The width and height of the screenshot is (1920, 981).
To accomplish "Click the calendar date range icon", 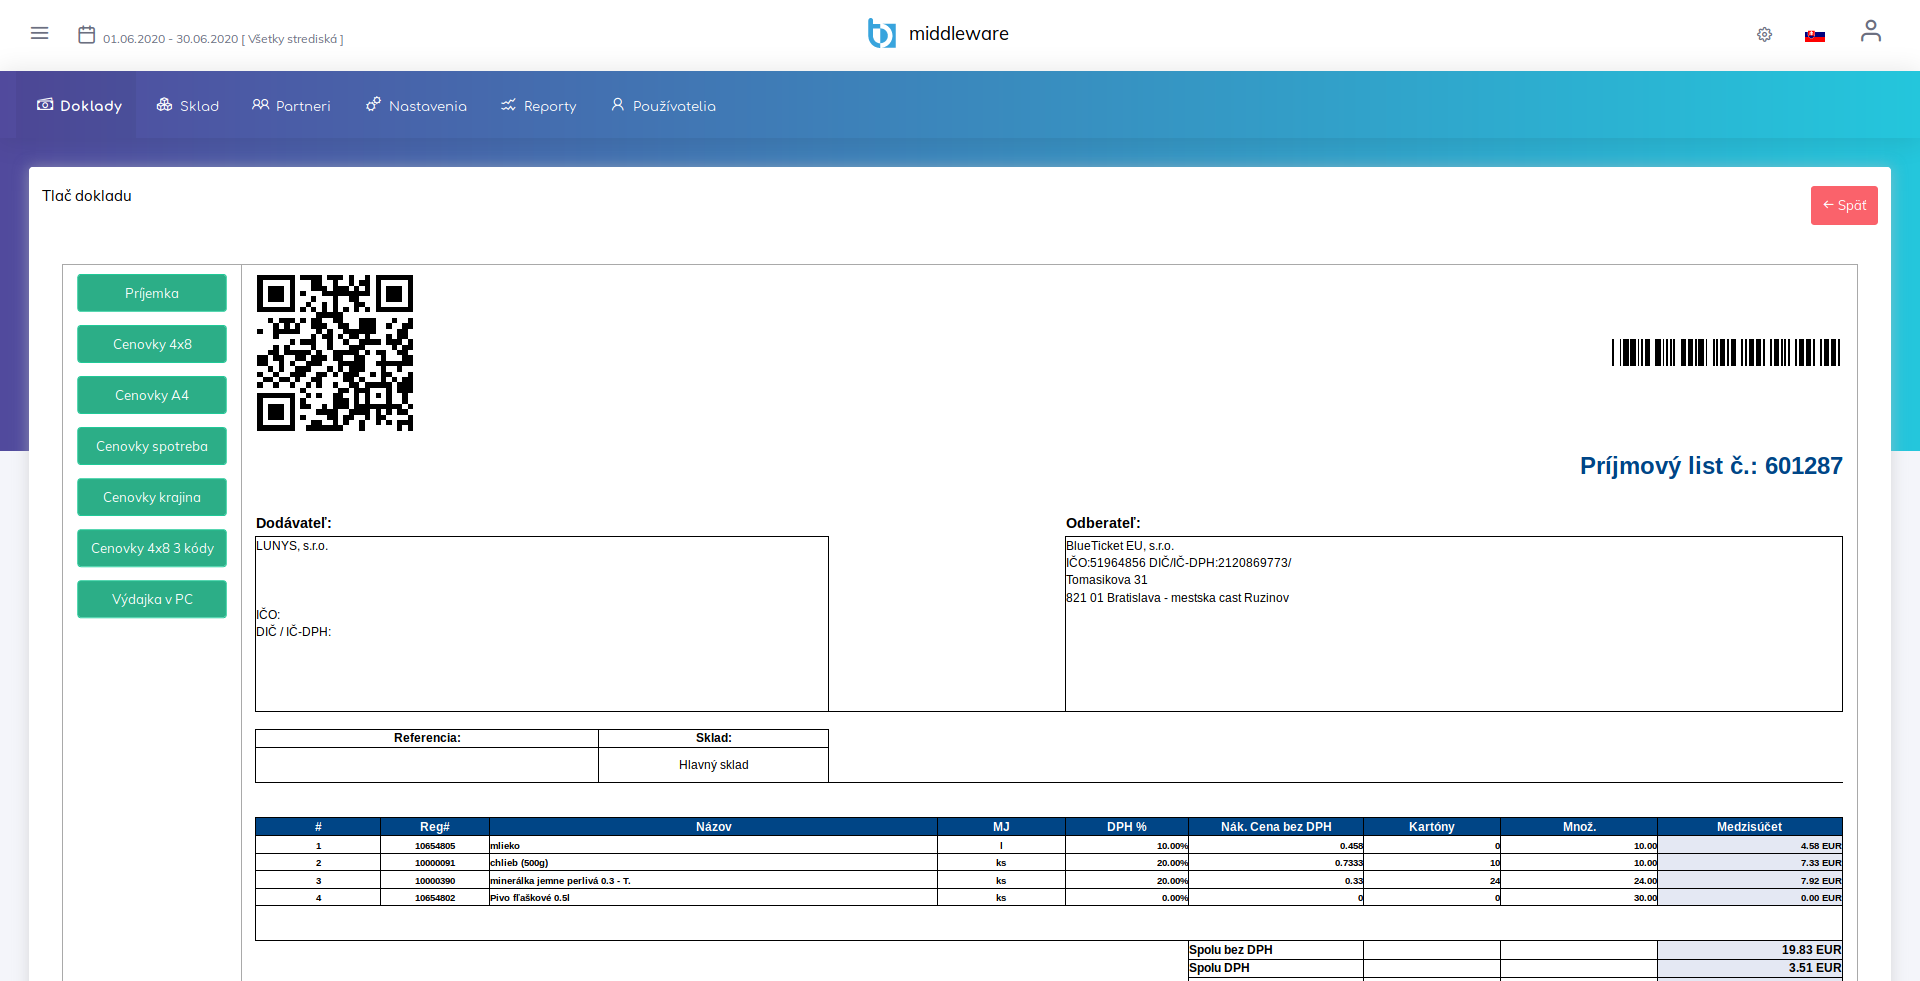I will 87,35.
